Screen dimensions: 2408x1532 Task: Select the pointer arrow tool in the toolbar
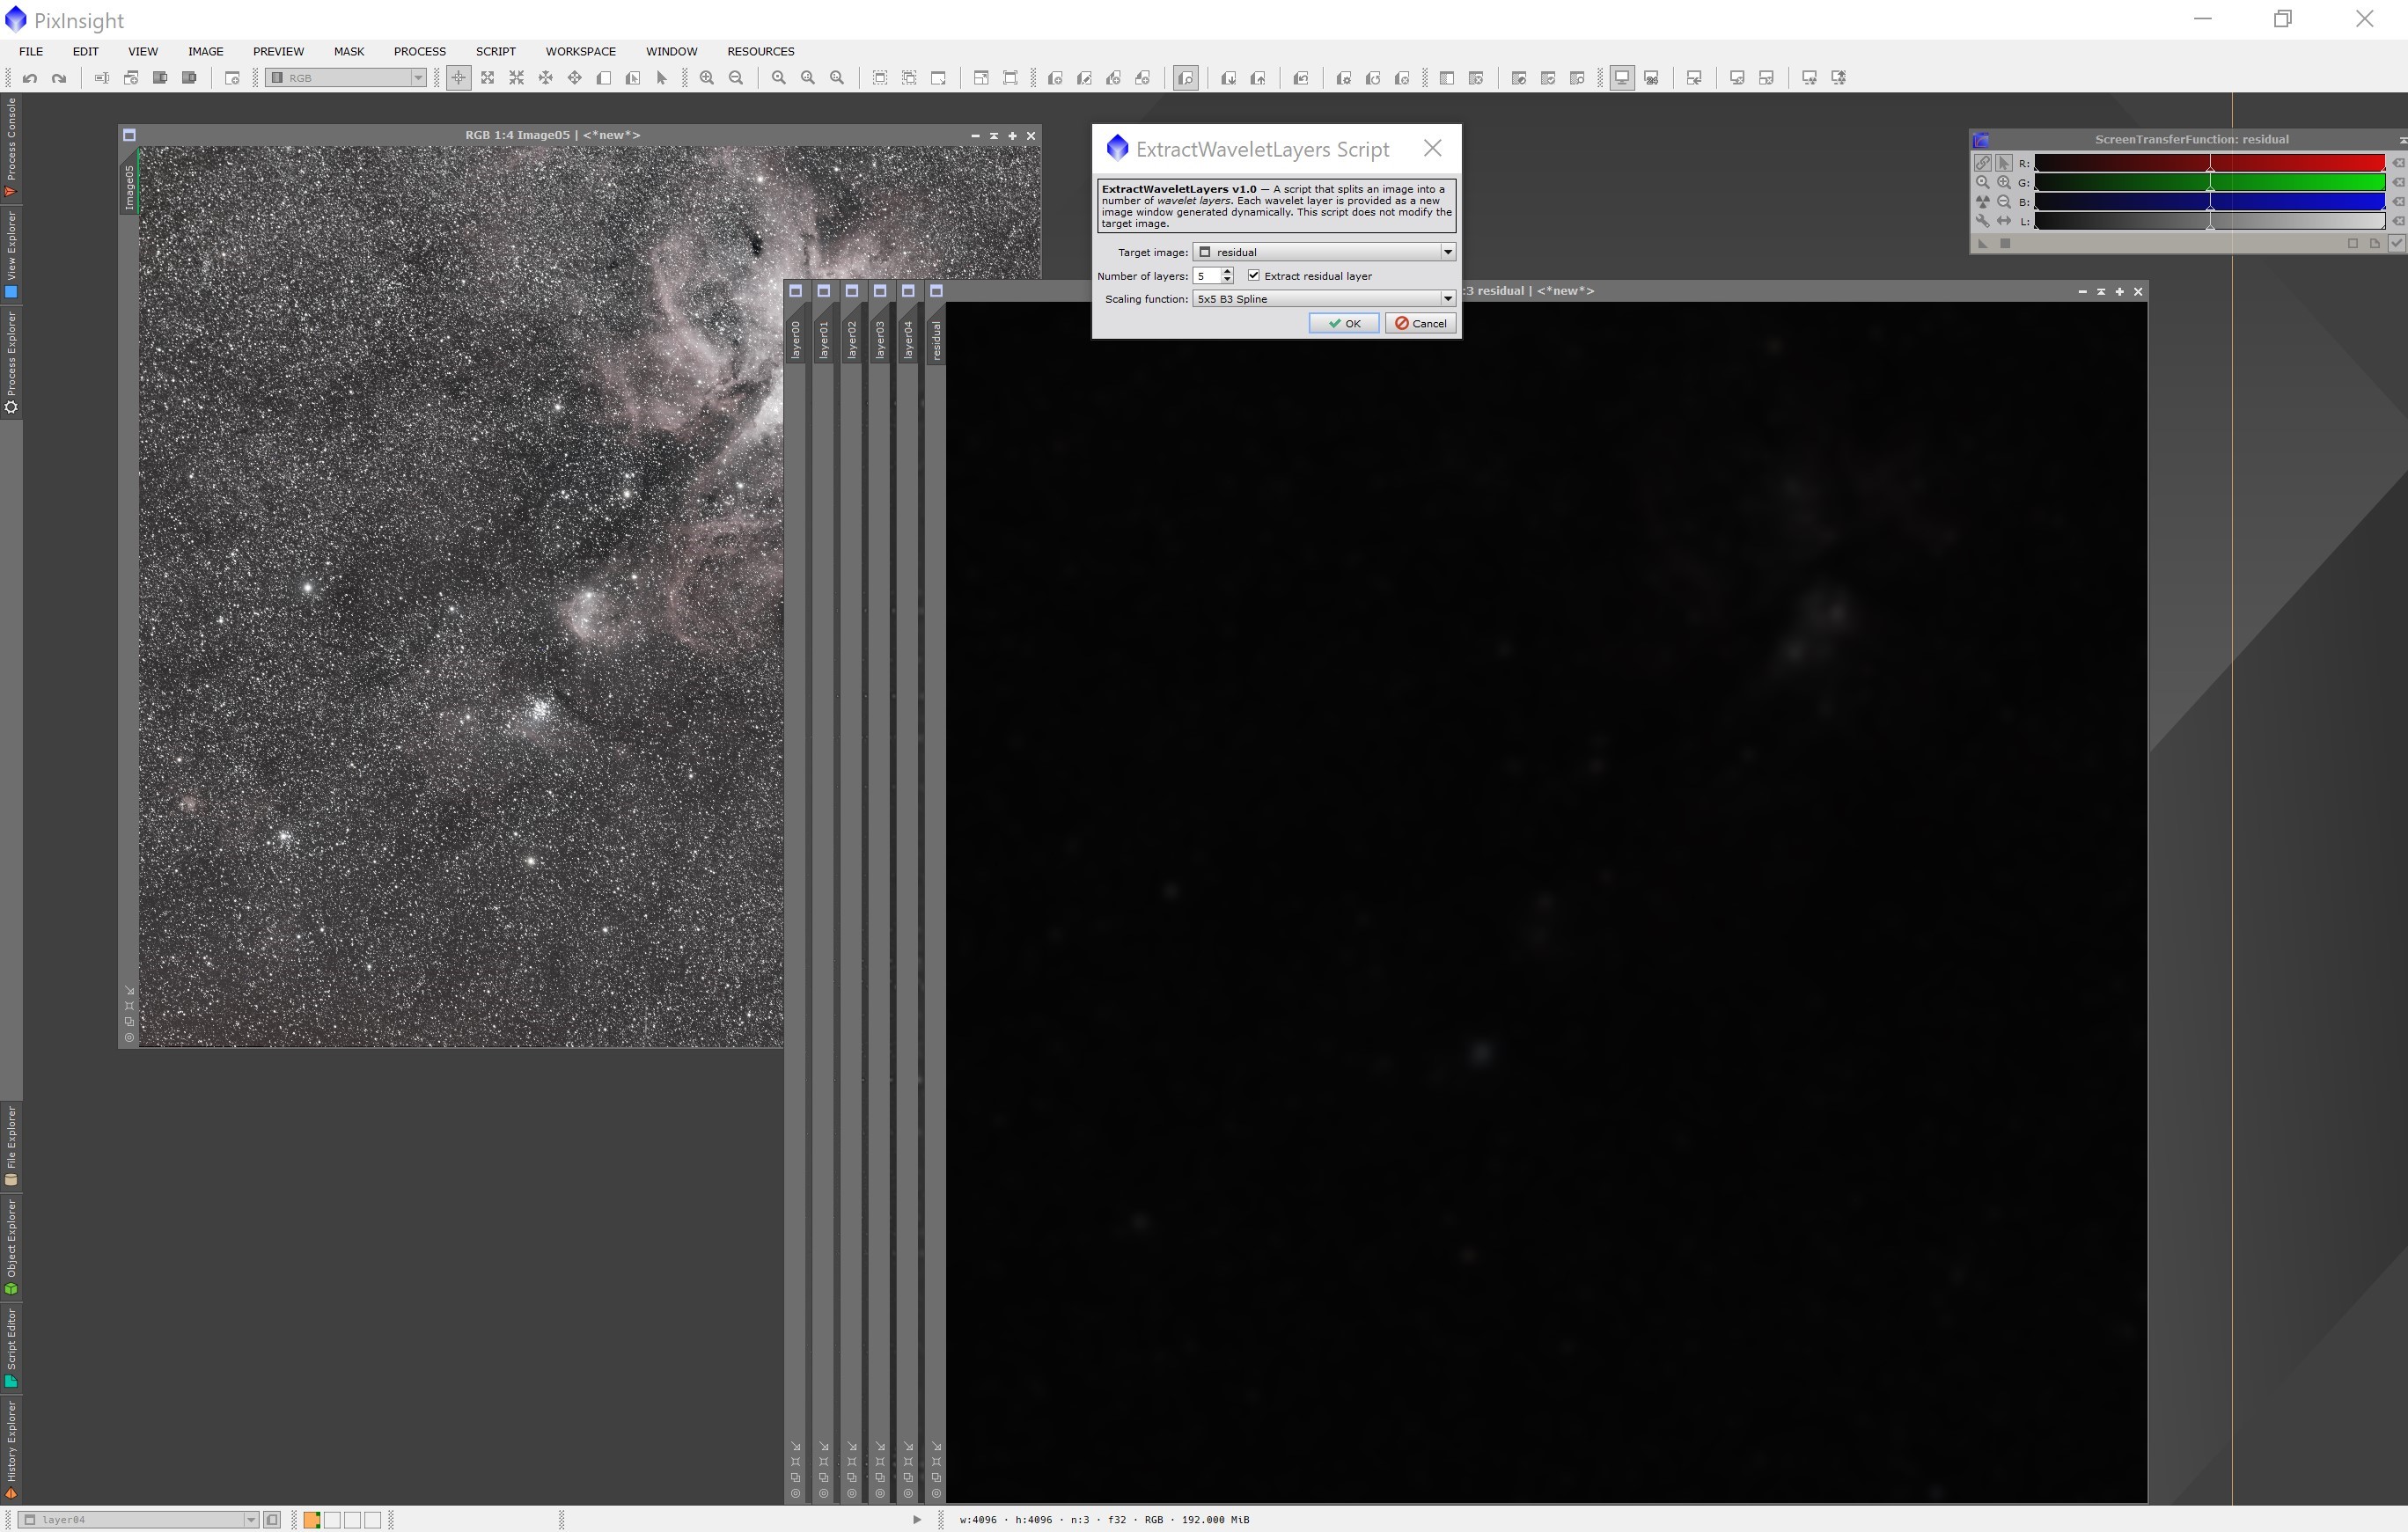pos(661,78)
